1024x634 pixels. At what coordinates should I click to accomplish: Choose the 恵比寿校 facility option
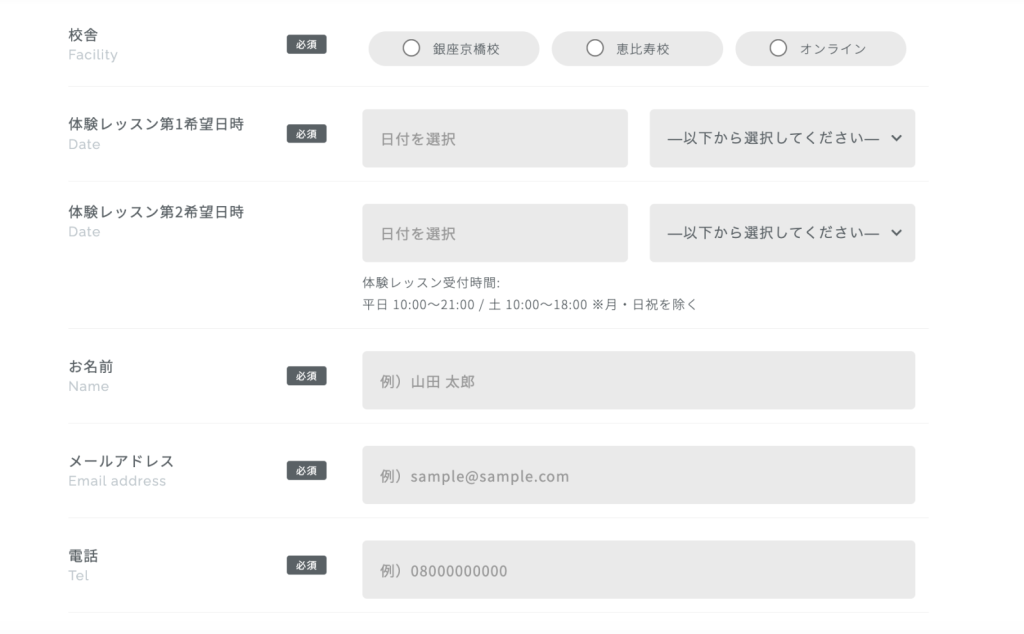coord(595,48)
